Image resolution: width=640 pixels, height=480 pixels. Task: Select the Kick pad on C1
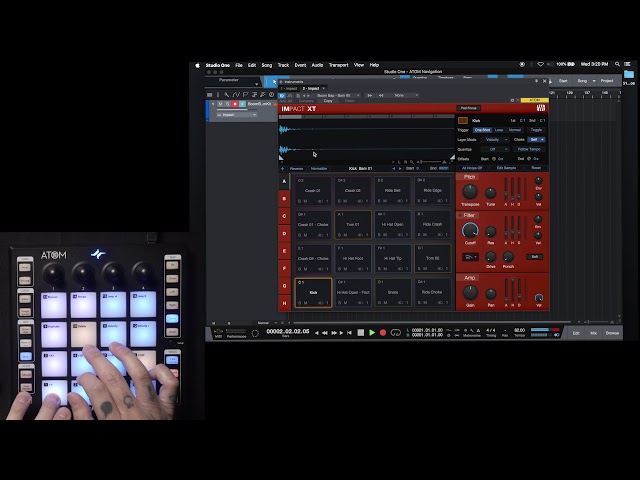(x=313, y=293)
